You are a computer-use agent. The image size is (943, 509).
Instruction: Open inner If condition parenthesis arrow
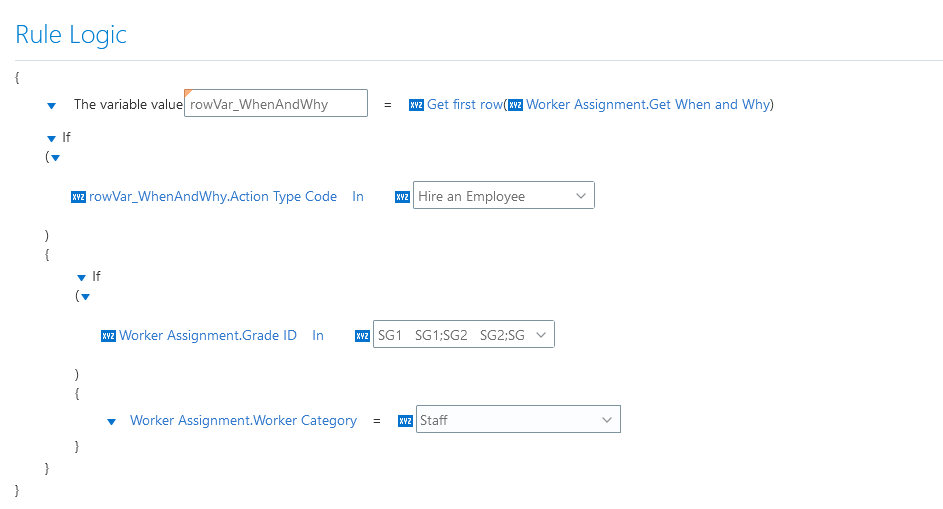click(x=86, y=297)
